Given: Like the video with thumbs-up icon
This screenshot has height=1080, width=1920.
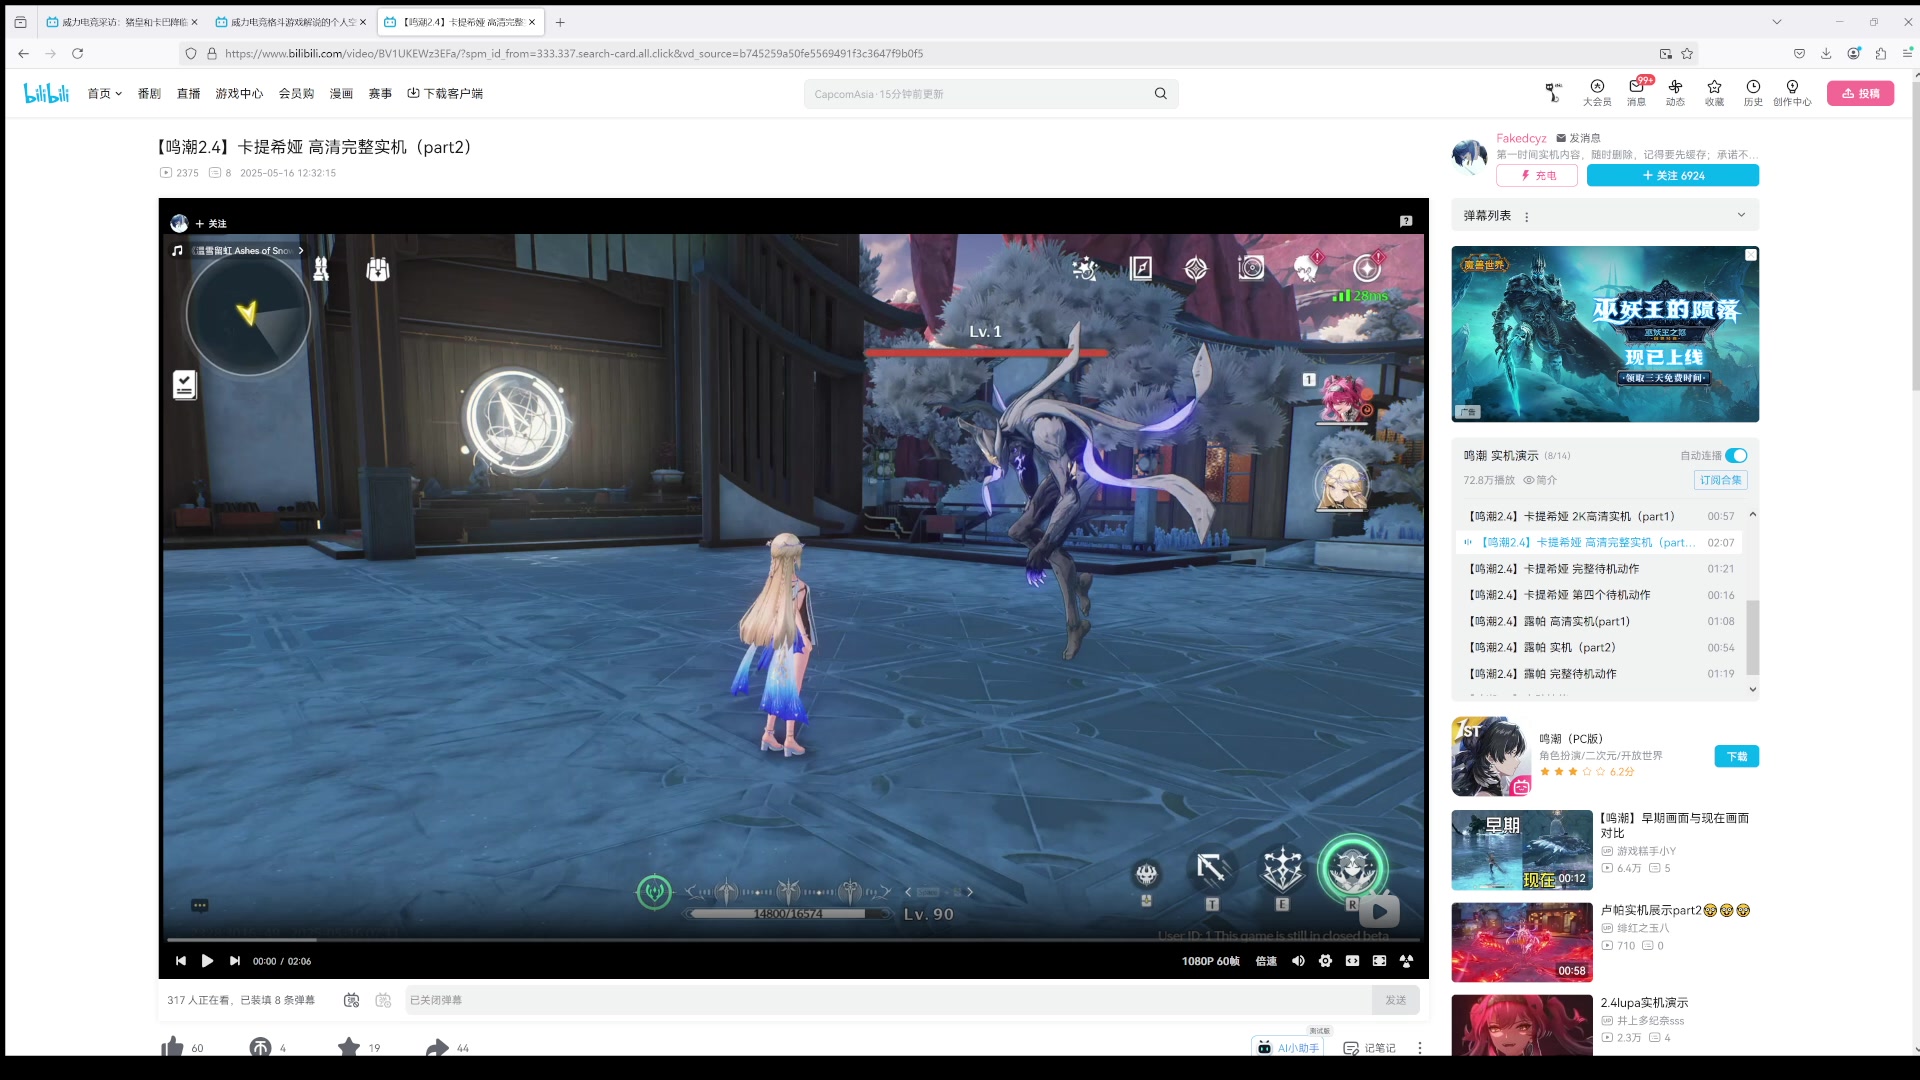Looking at the screenshot, I should pos(172,1047).
